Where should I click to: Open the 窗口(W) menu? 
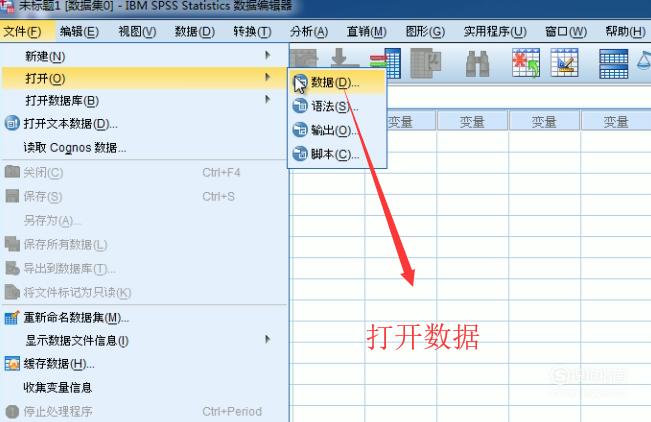tap(565, 32)
